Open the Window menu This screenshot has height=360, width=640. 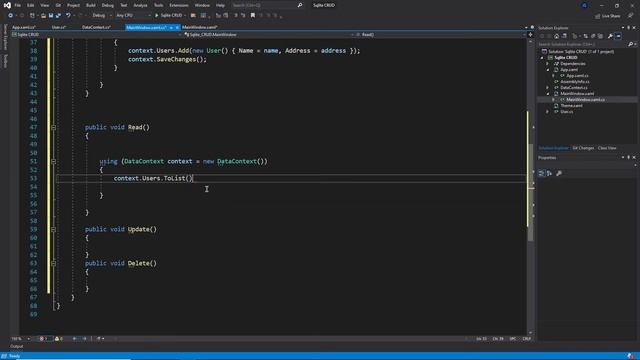click(x=202, y=5)
